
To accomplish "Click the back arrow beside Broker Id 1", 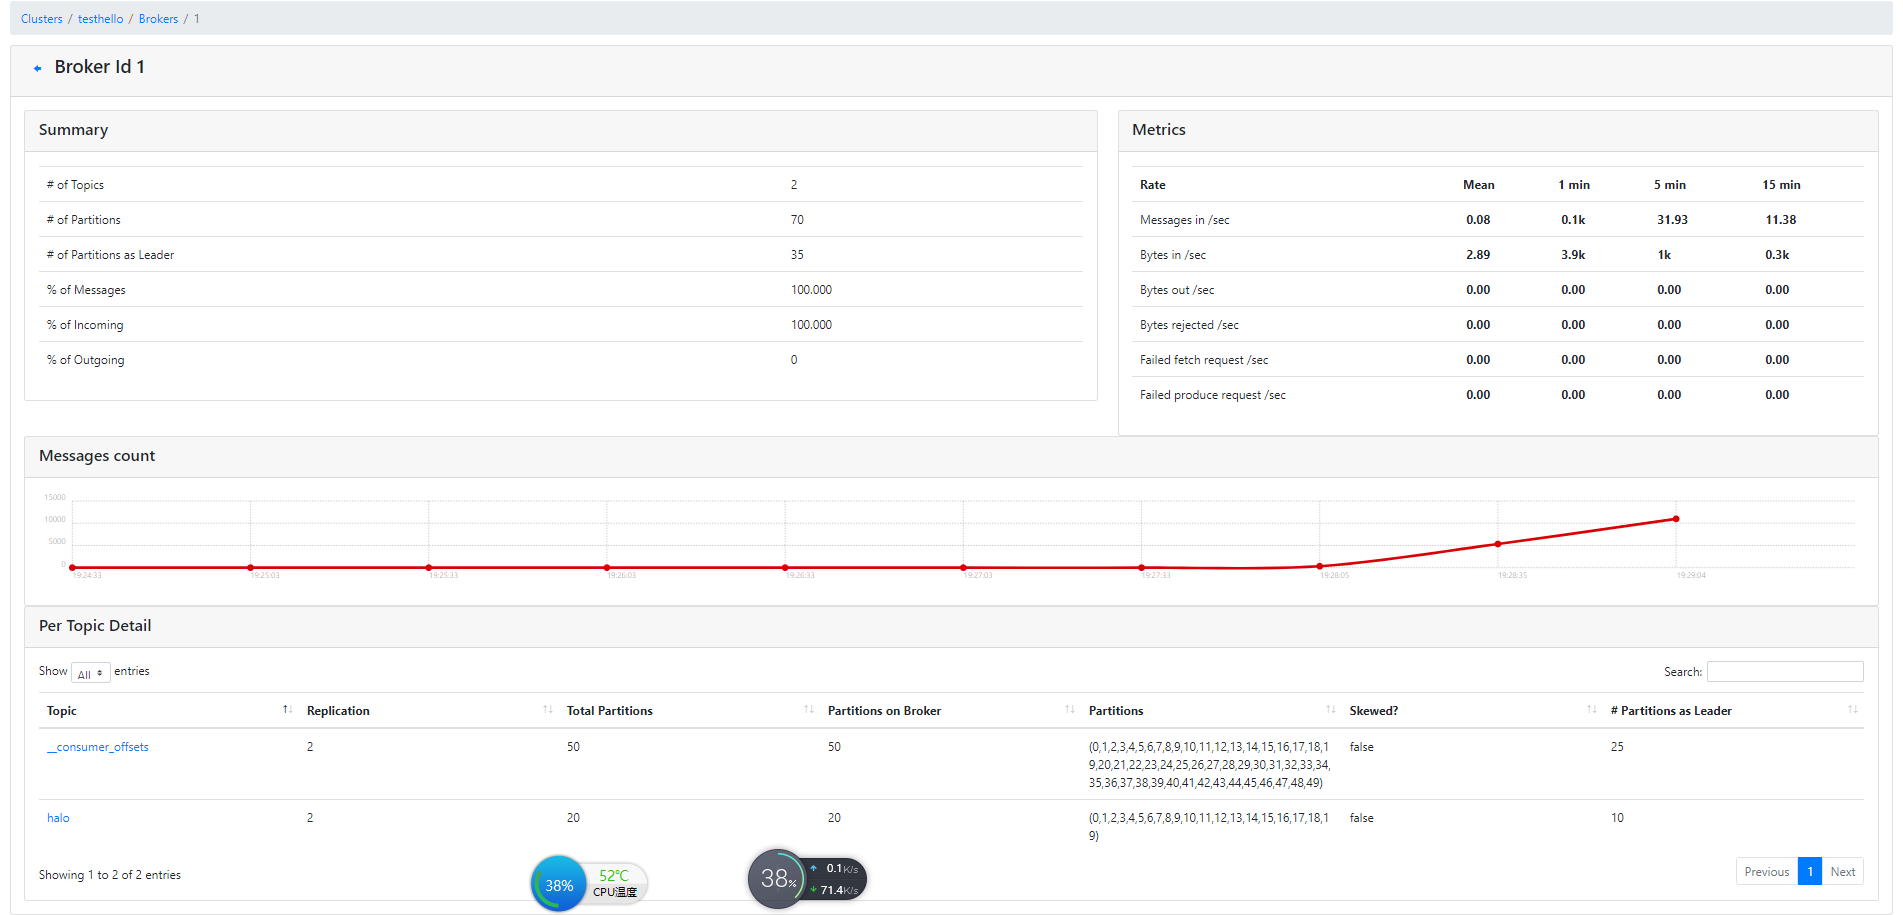I will pyautogui.click(x=38, y=68).
